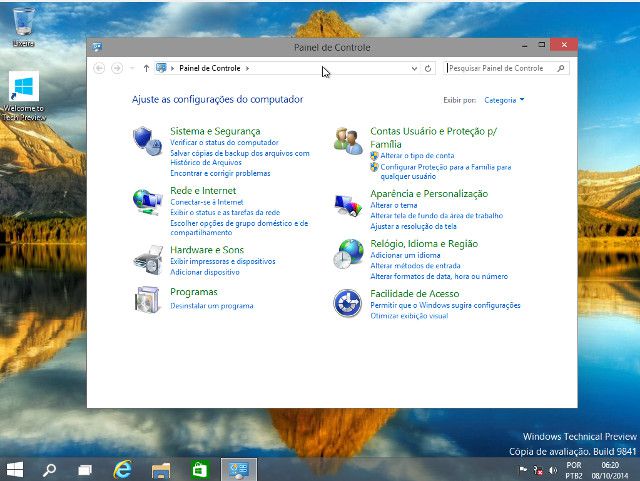This screenshot has height=481, width=640.
Task: Expand the address bar history dropdown
Action: (414, 68)
